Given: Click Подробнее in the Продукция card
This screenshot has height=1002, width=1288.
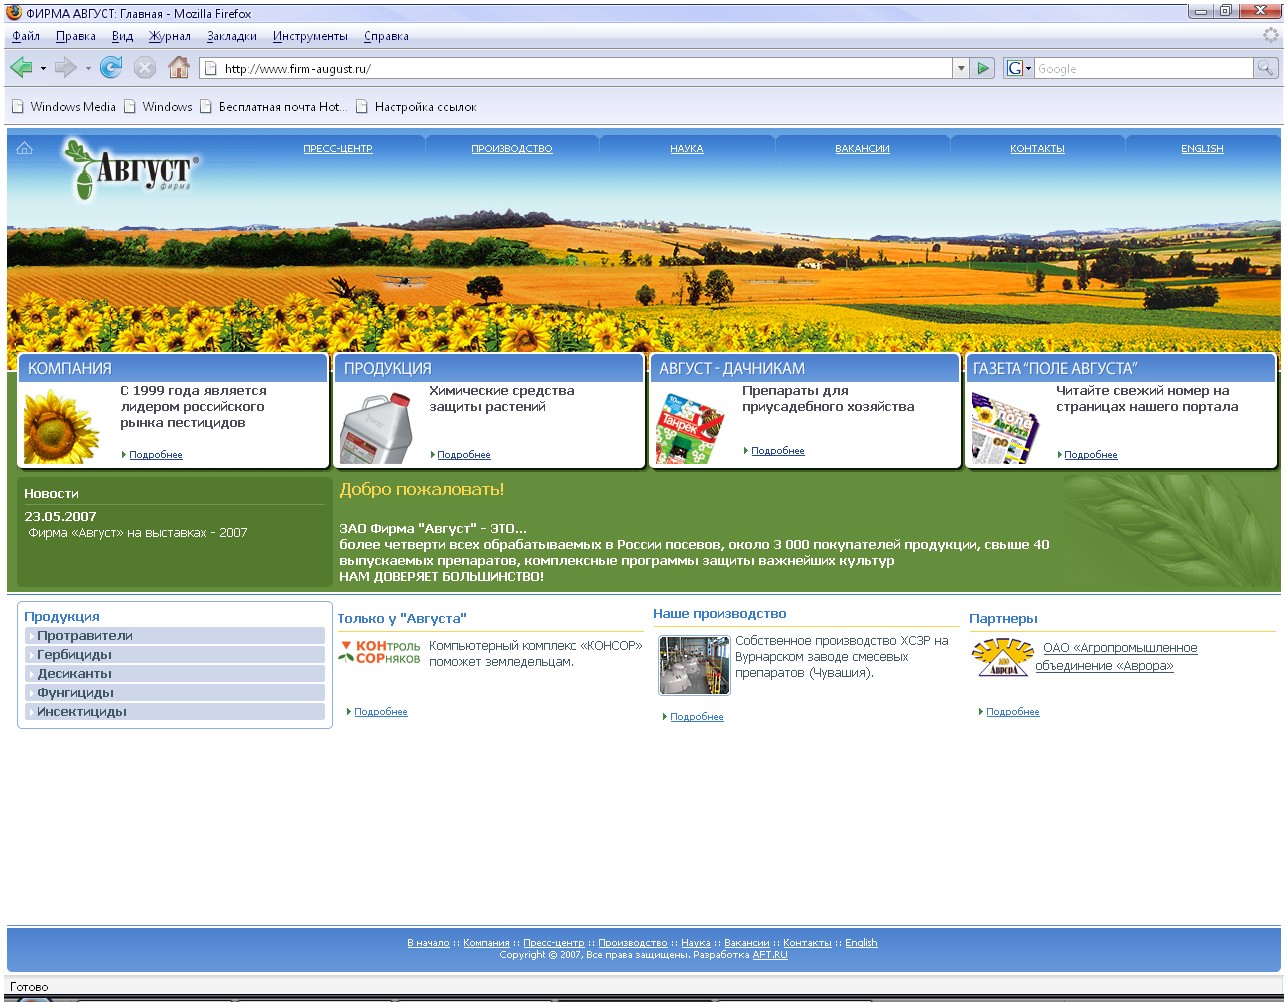Looking at the screenshot, I should [464, 455].
